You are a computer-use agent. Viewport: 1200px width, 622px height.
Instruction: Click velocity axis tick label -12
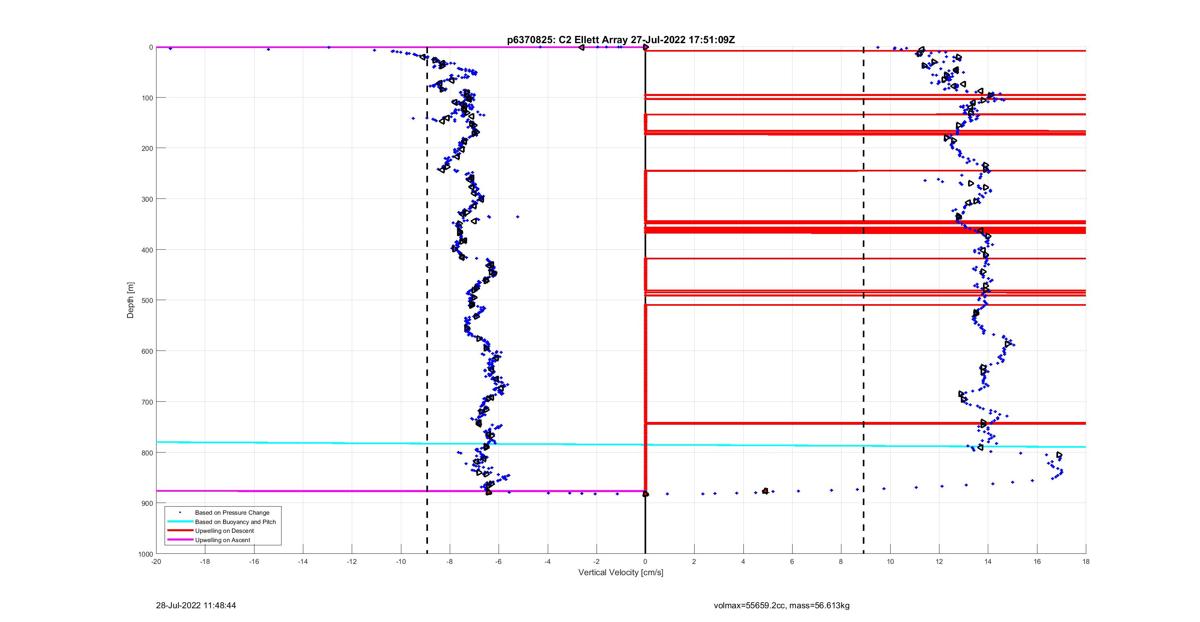tap(352, 562)
